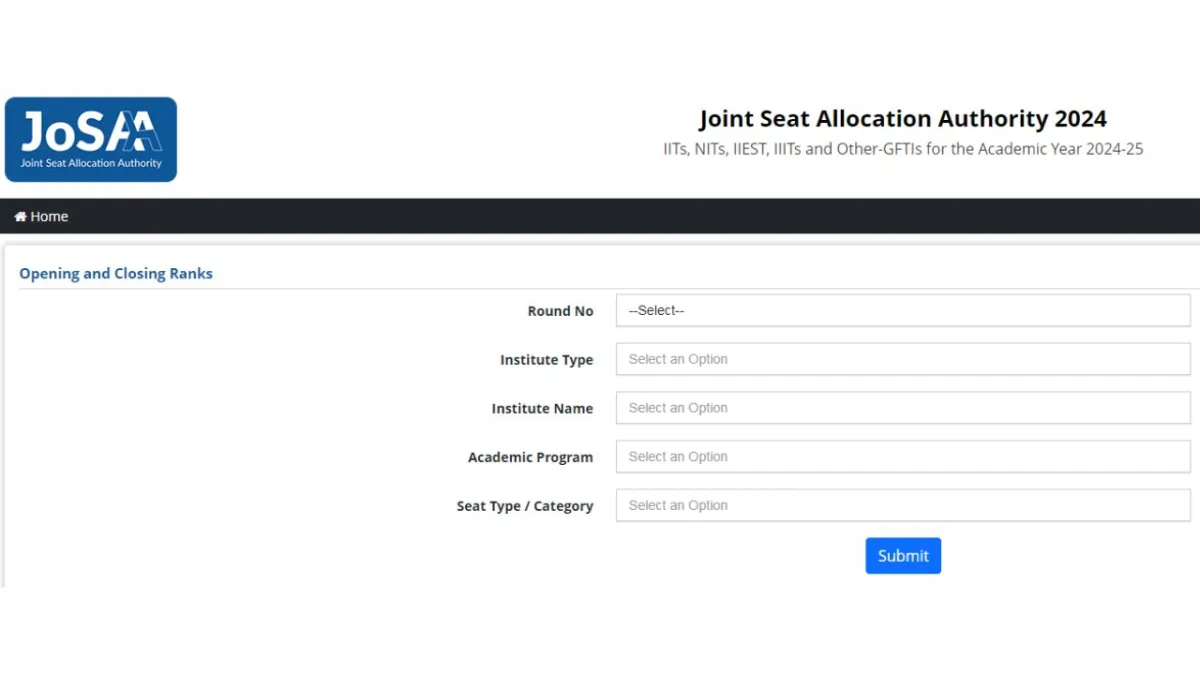Click the Opening and Closing Ranks heading

pyautogui.click(x=116, y=273)
